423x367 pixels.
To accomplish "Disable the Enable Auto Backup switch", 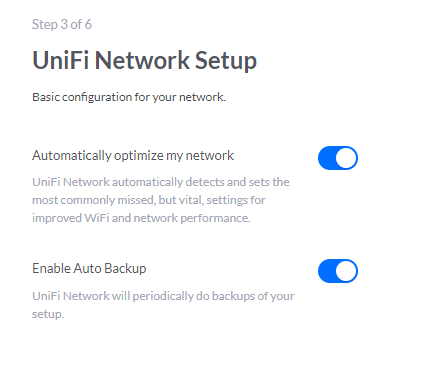I will click(338, 271).
